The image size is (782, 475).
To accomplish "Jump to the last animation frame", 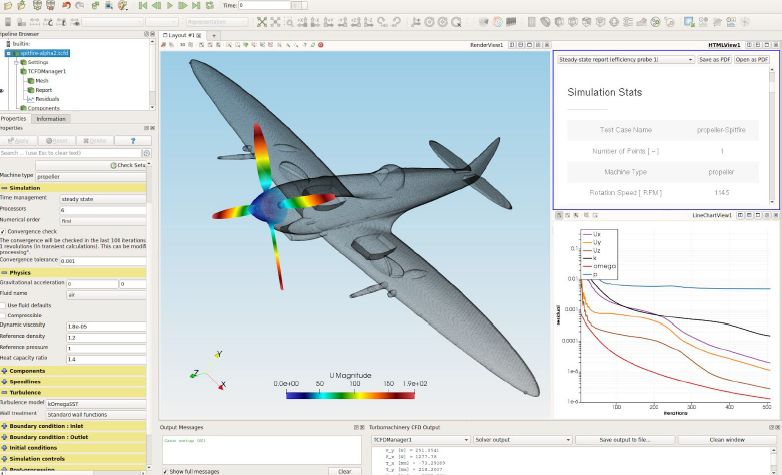I will tap(196, 5).
